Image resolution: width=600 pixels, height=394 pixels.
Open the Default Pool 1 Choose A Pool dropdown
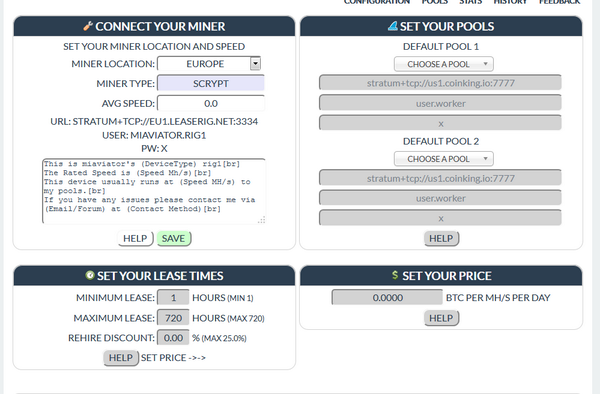443,64
